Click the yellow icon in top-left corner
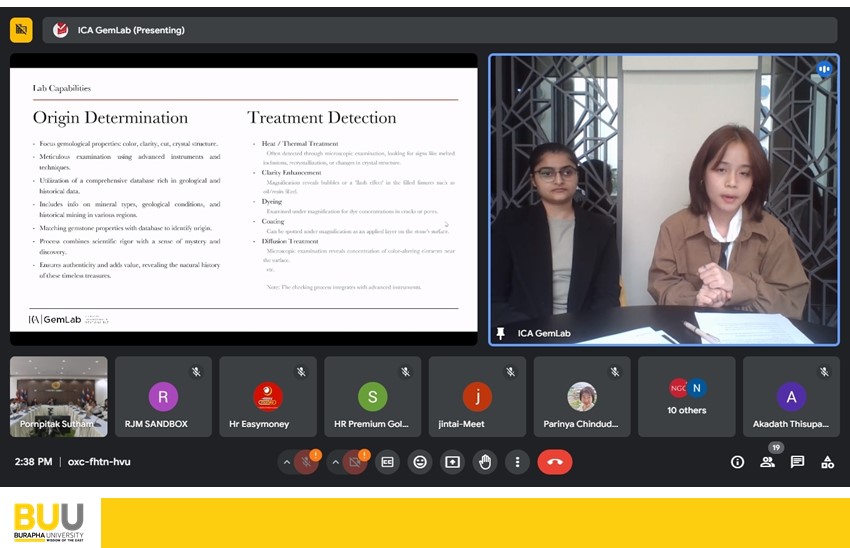 [21, 30]
